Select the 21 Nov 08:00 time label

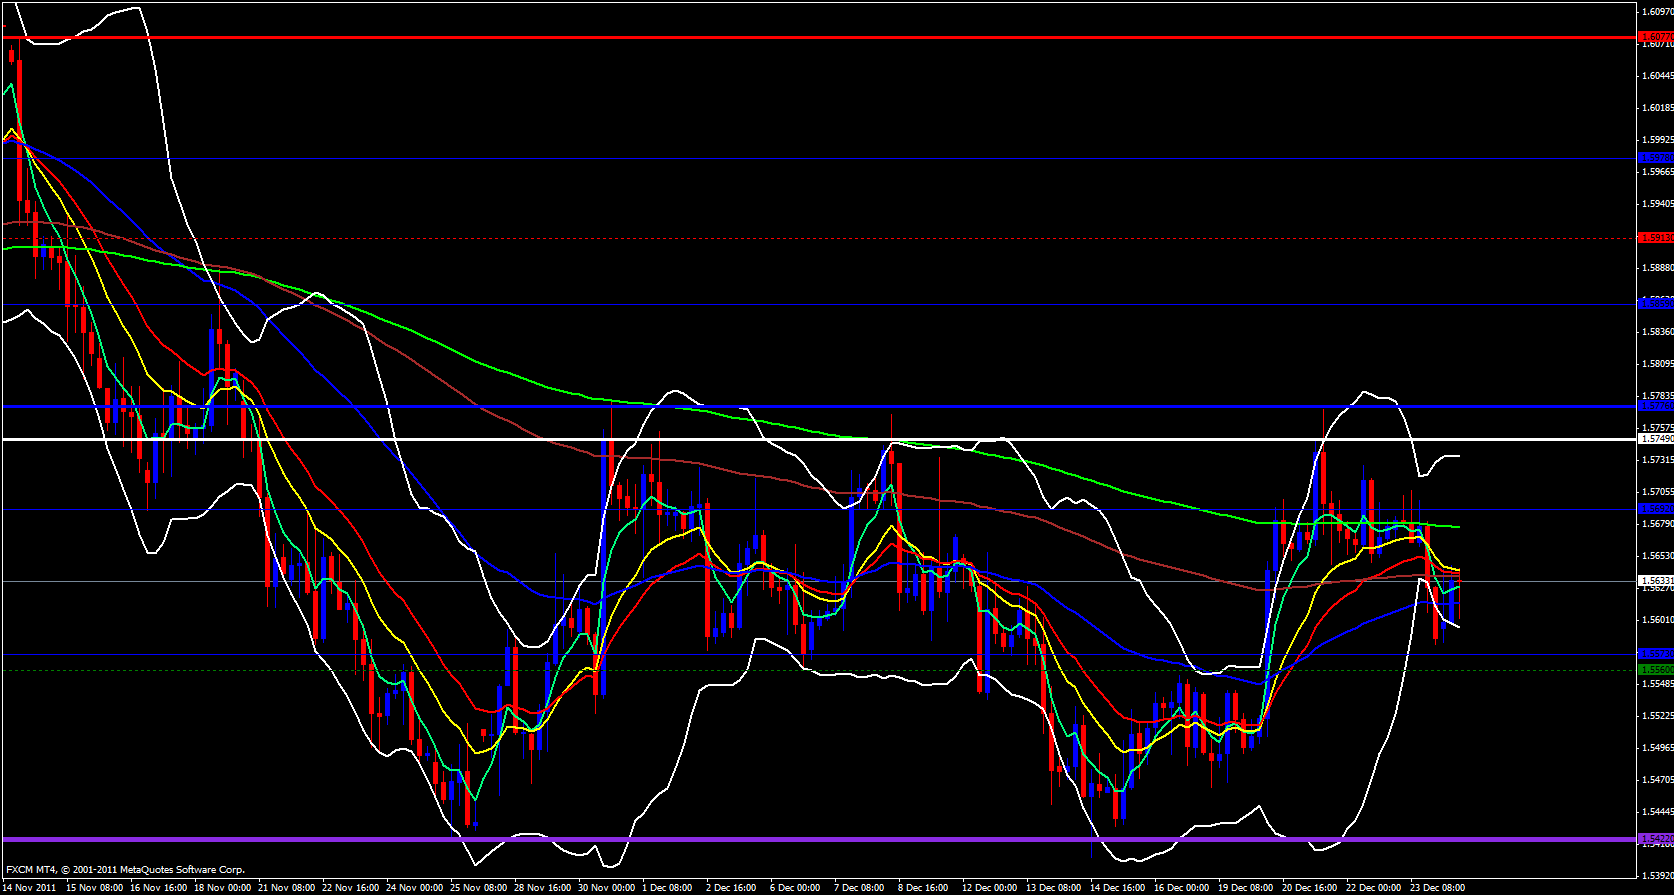coord(287,888)
